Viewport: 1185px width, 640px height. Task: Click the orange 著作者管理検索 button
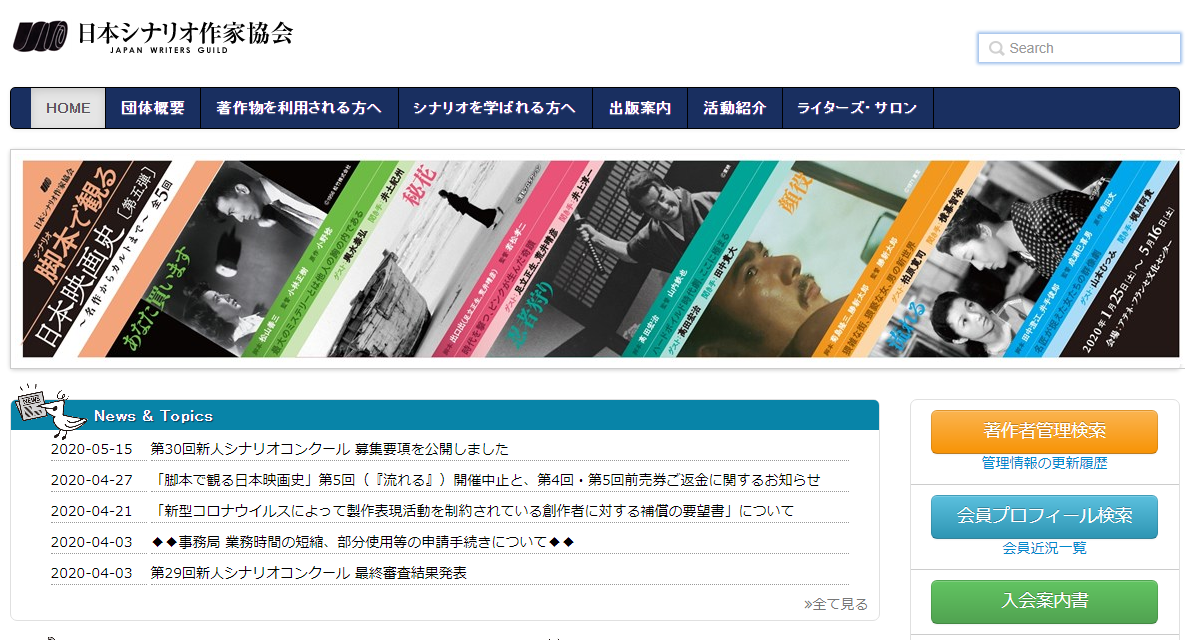coord(1044,431)
